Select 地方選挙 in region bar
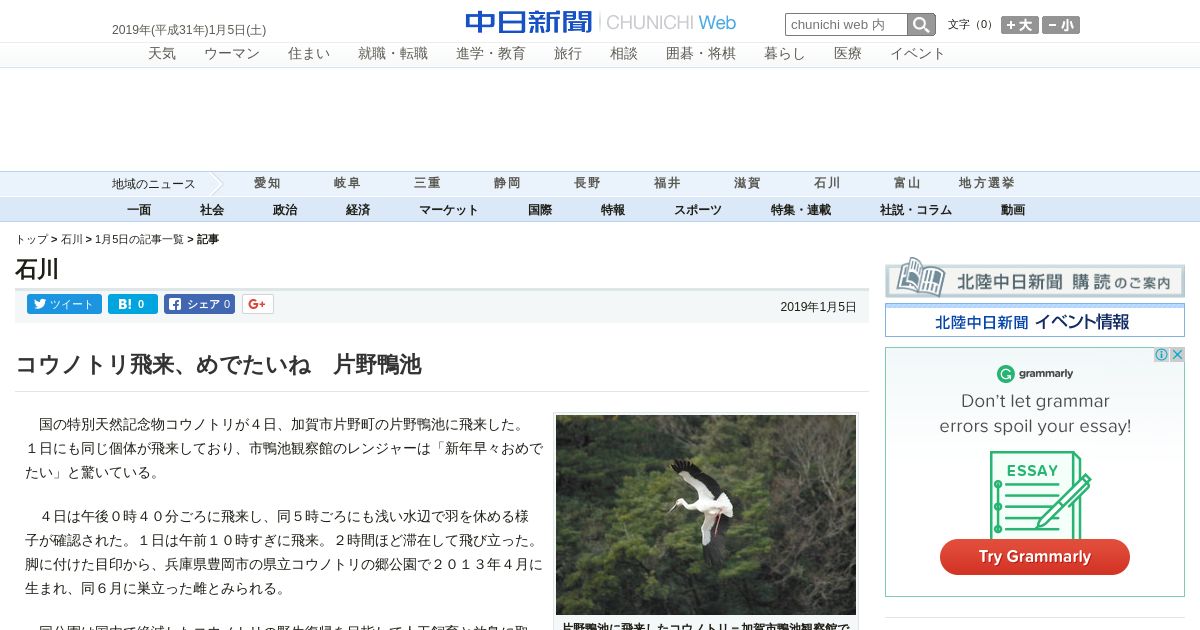Viewport: 1200px width, 630px height. [987, 184]
